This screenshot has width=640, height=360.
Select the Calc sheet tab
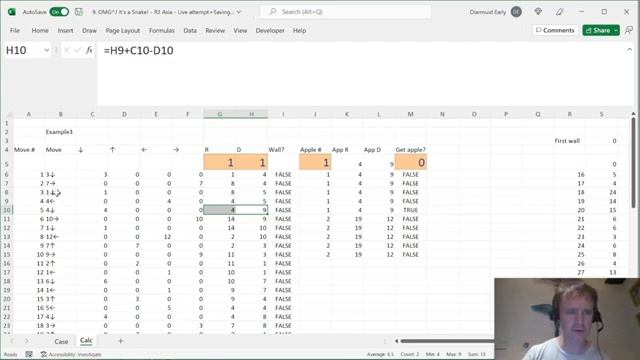point(86,340)
